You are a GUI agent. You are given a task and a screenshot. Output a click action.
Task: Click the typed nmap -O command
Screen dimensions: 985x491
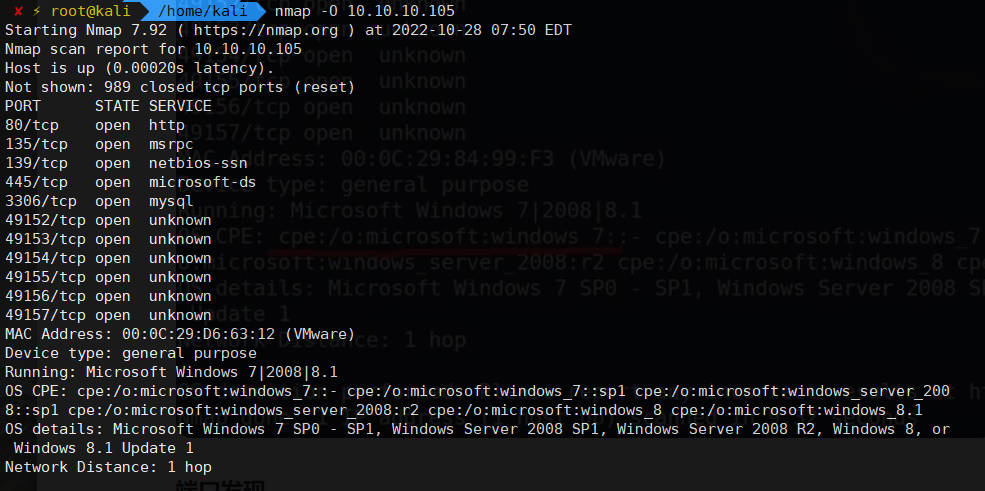[364, 10]
